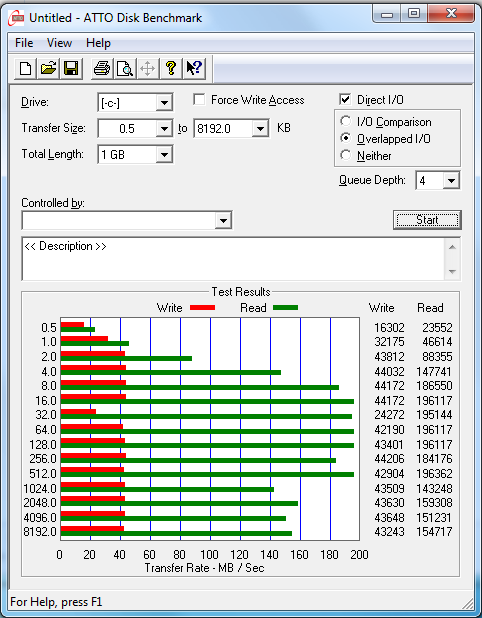Expand the Controlled by dropdown
This screenshot has height=618, width=482.
pos(223,220)
